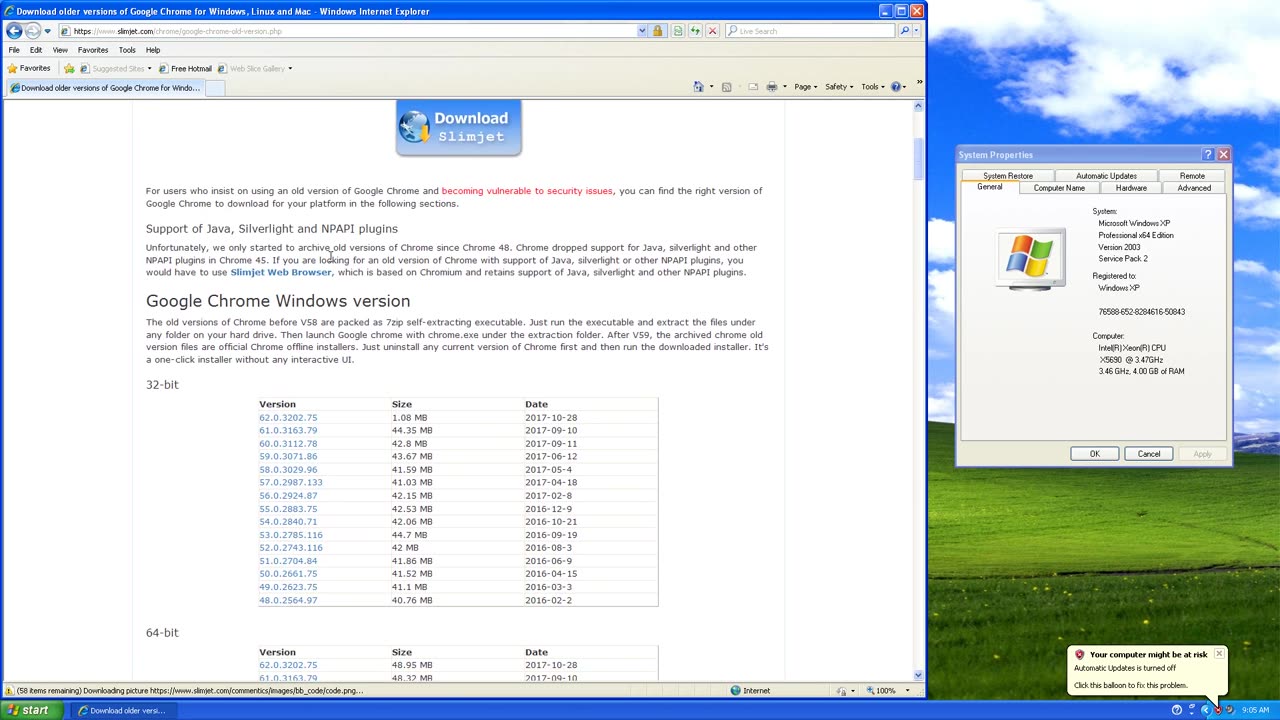Open the Tools command bar menu
Screen dimensions: 1280x720
pos(873,87)
